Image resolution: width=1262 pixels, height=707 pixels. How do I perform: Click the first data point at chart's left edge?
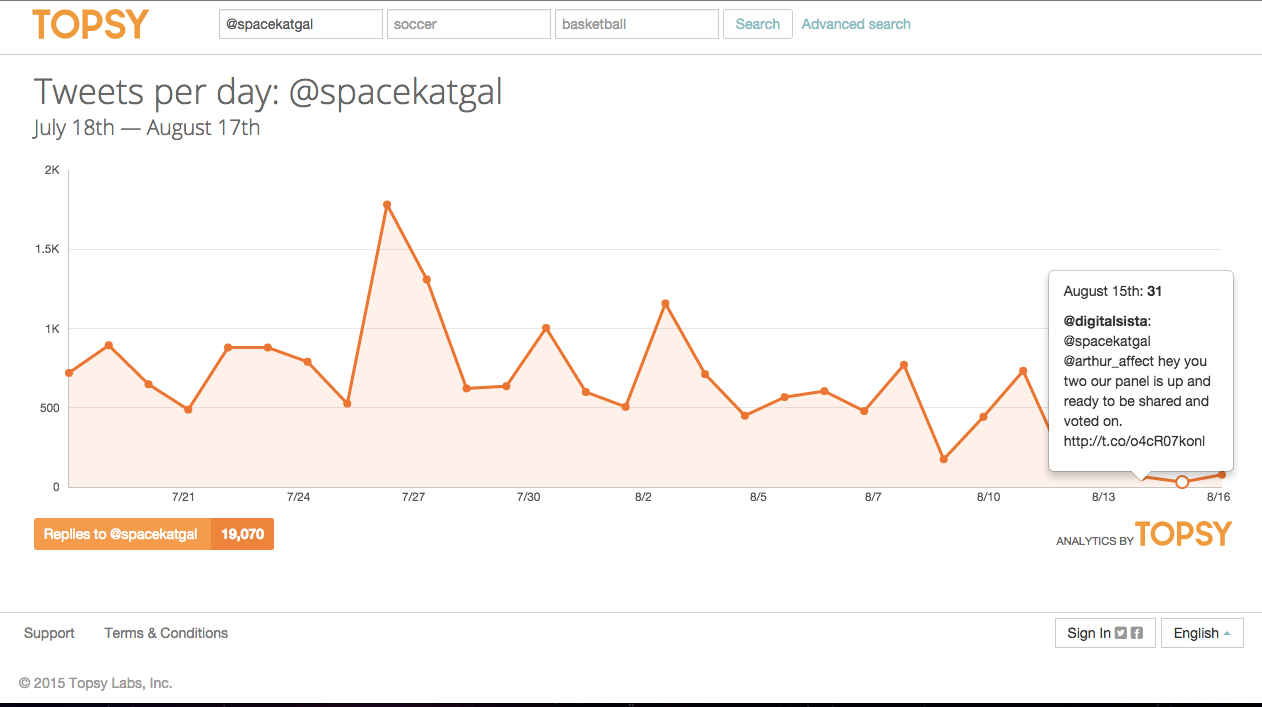[69, 373]
